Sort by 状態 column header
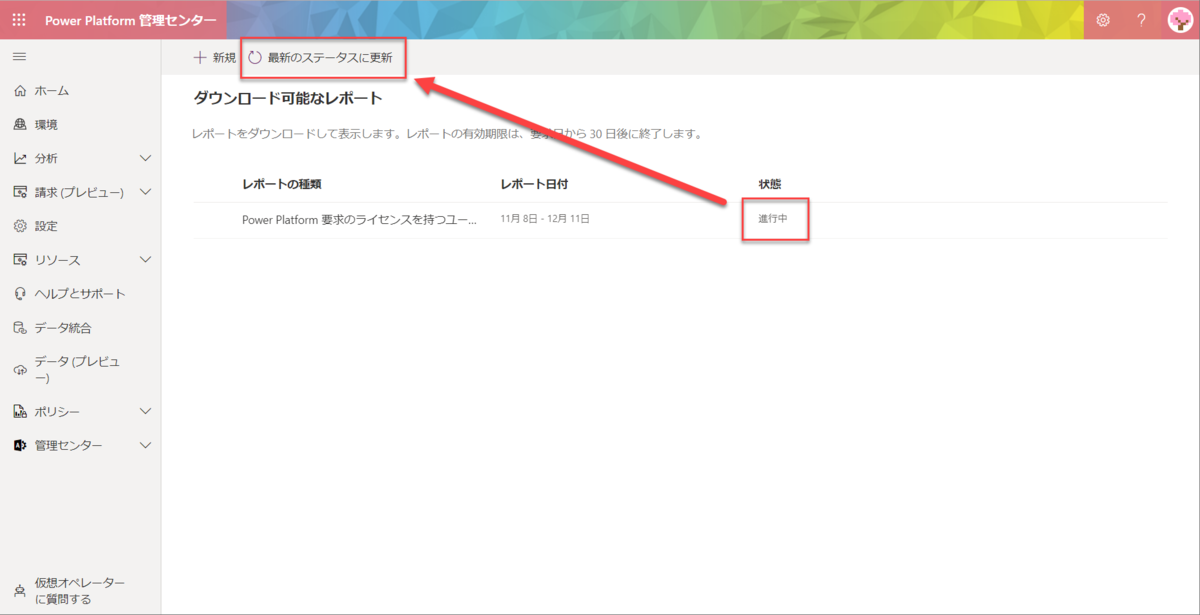 coord(770,184)
